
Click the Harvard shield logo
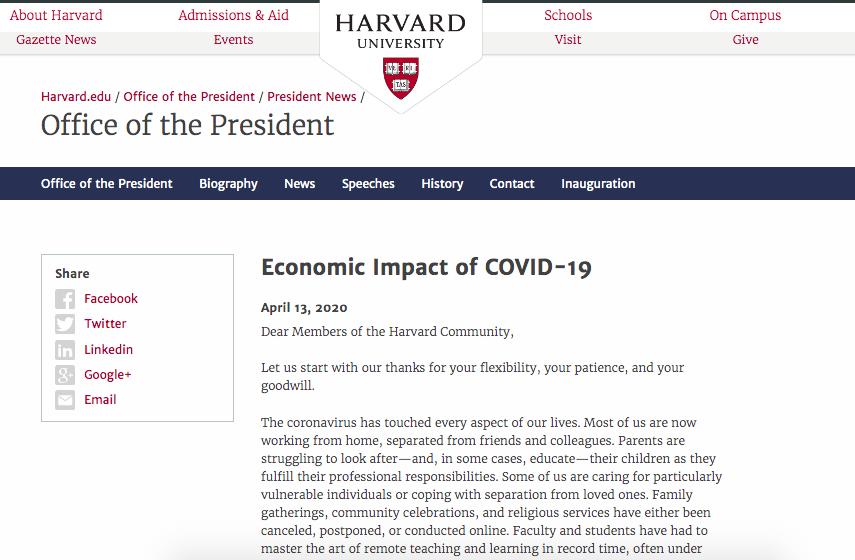click(401, 78)
